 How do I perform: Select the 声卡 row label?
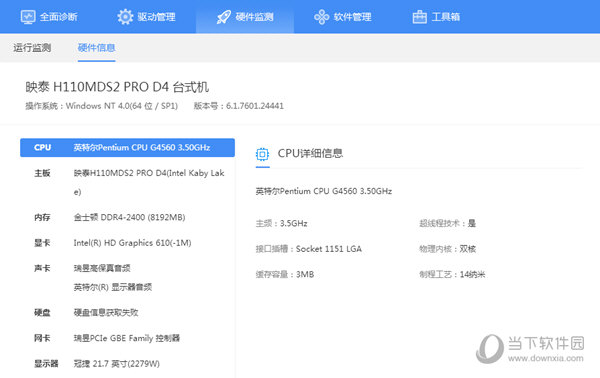click(42, 268)
